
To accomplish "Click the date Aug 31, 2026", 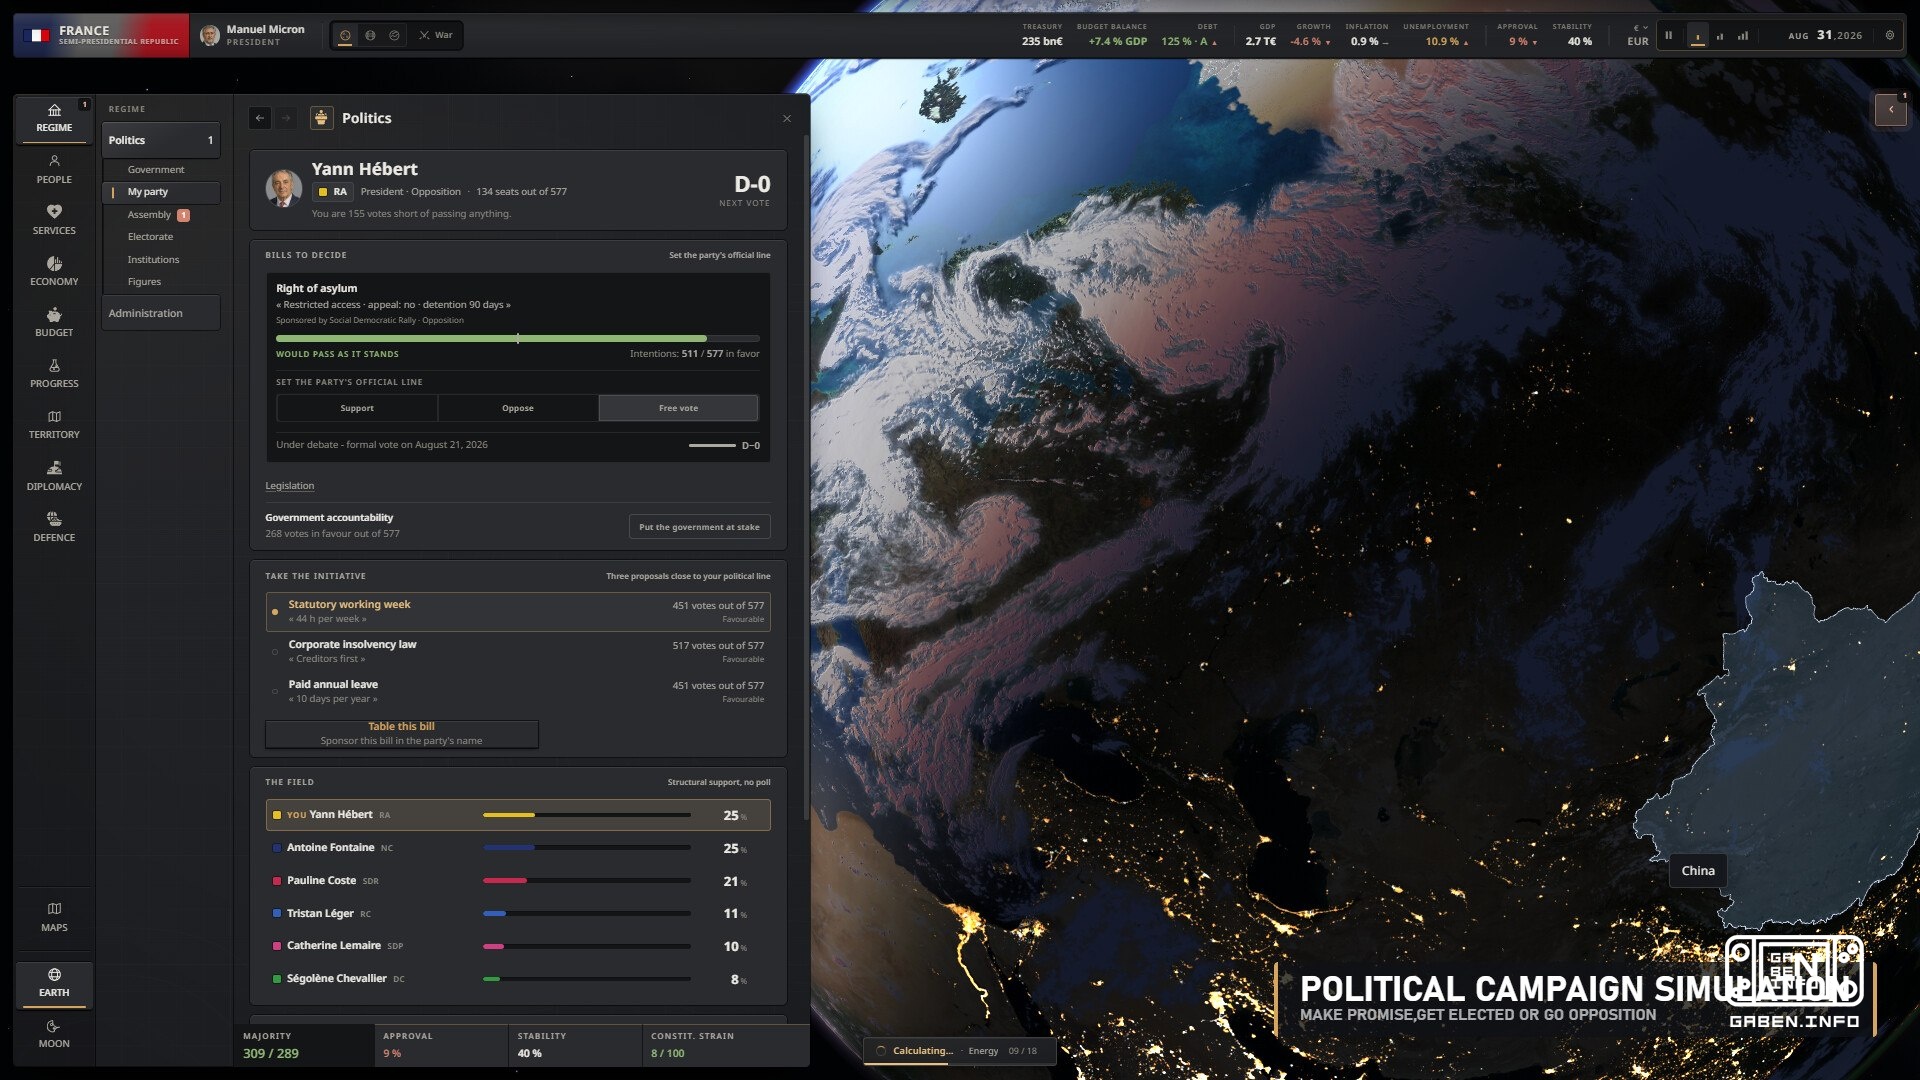I will (x=1825, y=36).
